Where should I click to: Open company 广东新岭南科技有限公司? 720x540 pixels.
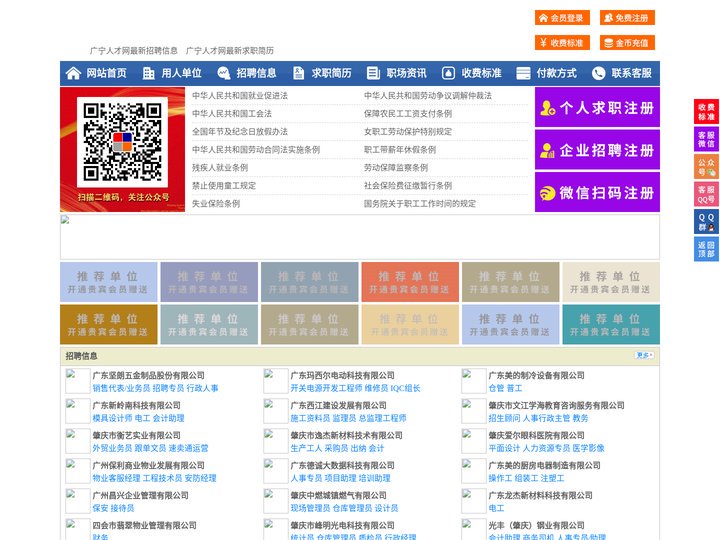pyautogui.click(x=136, y=405)
